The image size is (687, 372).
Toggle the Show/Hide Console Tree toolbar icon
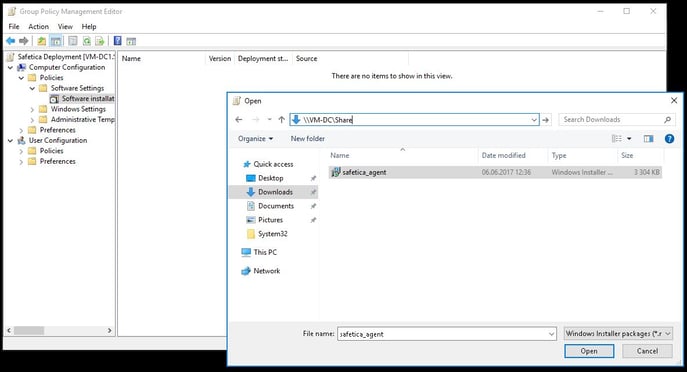[56, 41]
